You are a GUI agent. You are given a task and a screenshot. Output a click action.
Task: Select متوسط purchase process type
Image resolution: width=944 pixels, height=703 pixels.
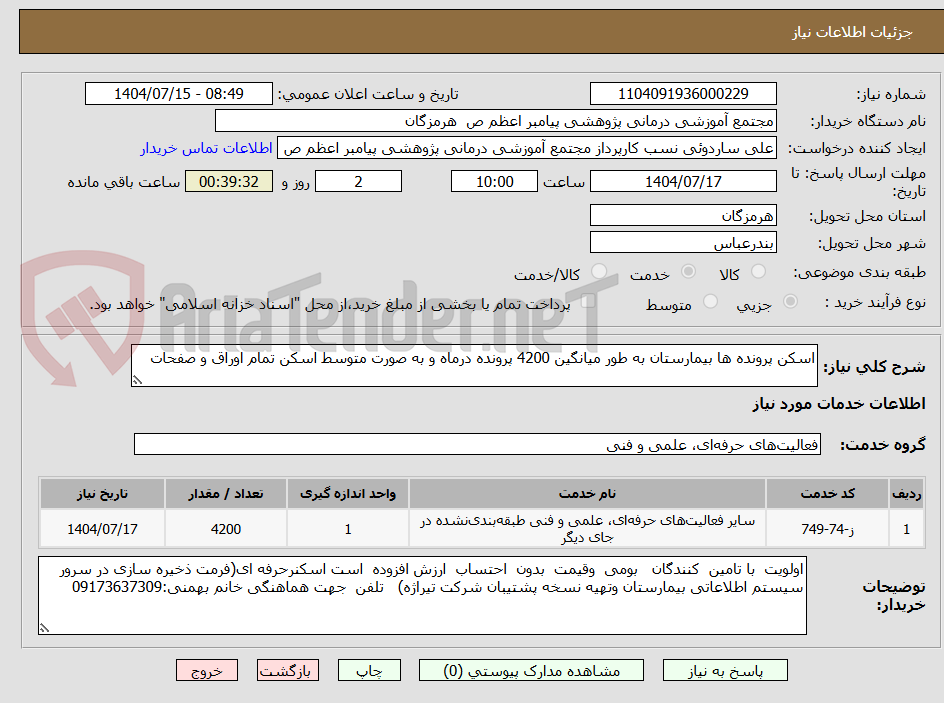click(x=709, y=302)
